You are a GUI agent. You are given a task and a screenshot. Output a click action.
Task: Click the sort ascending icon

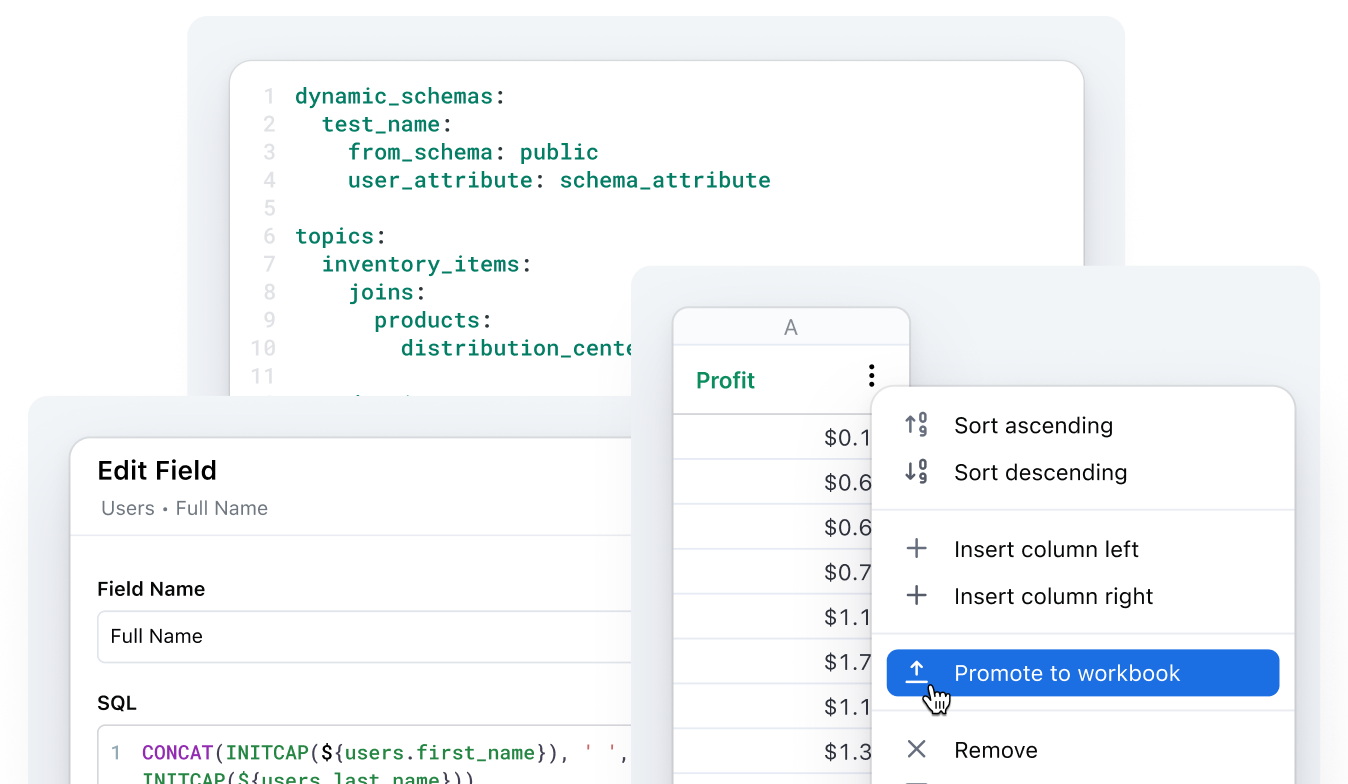point(916,424)
